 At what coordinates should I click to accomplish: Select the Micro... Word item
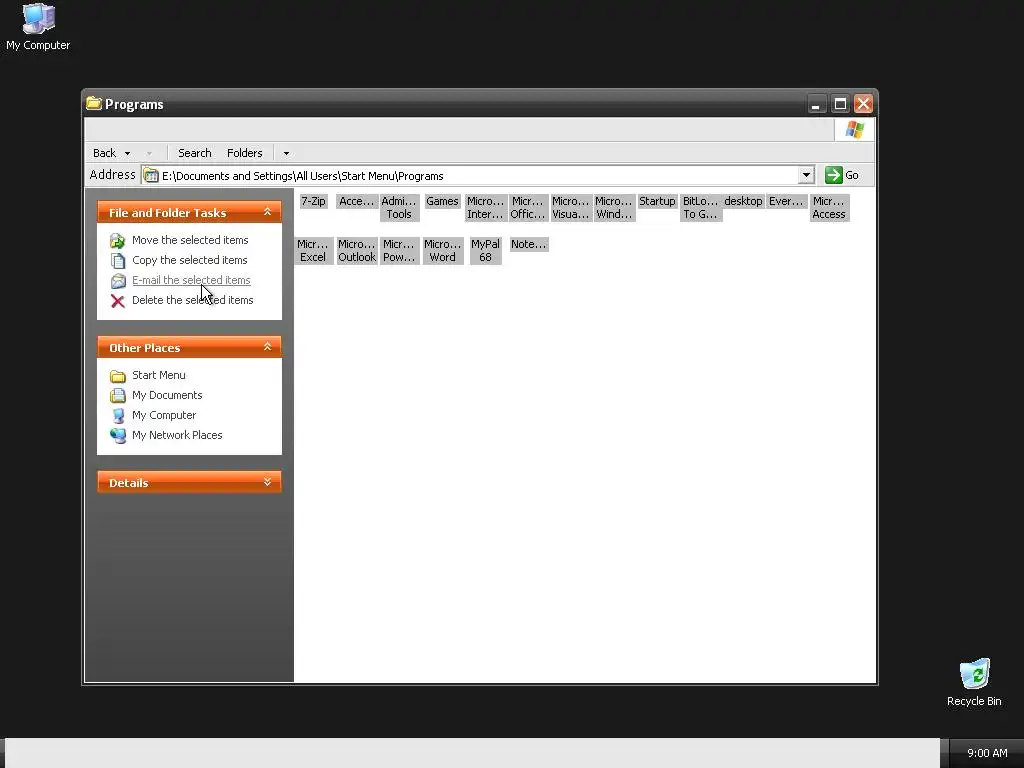pyautogui.click(x=442, y=251)
